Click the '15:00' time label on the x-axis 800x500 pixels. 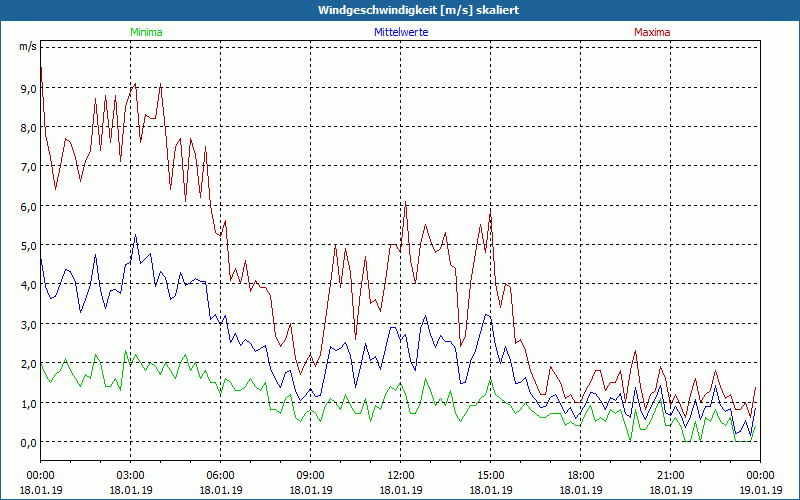click(491, 476)
